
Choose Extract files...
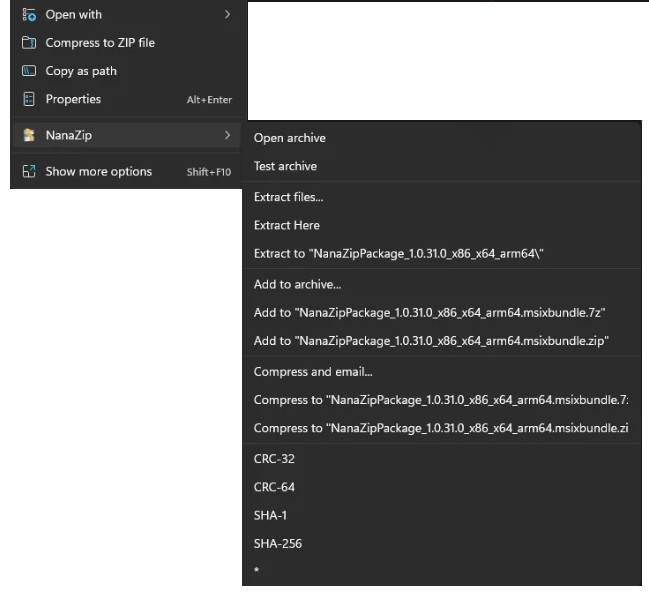442,197
